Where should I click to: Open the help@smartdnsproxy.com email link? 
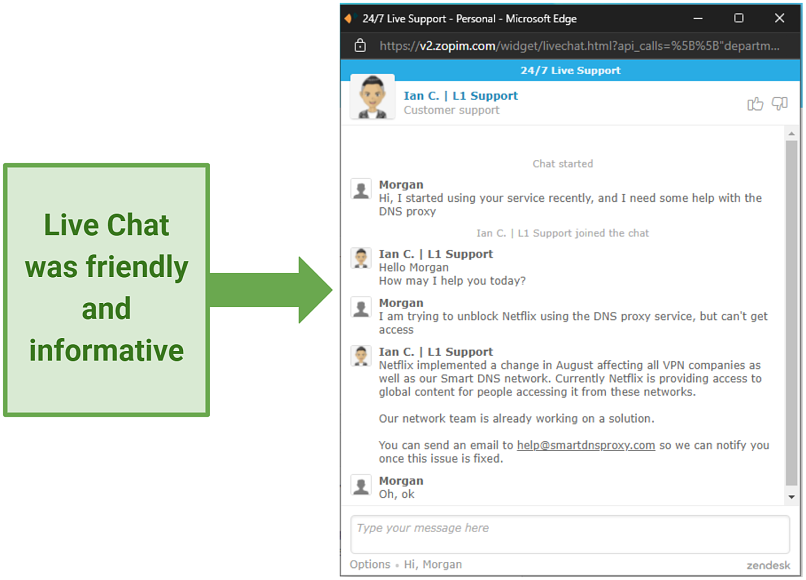[x=586, y=445]
